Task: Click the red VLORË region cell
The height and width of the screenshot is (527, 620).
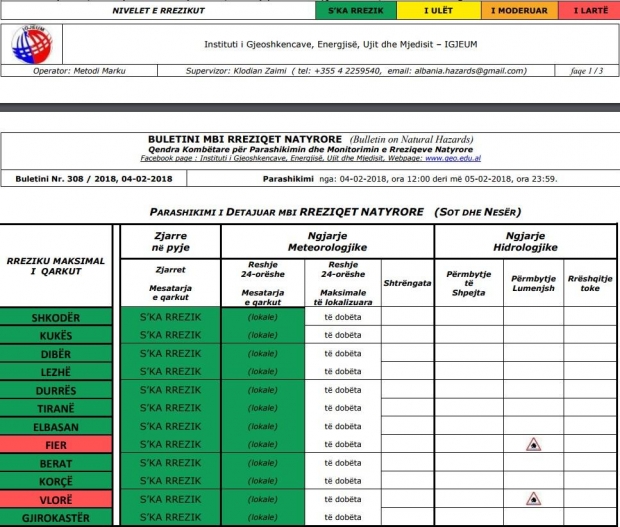Action: pos(56,498)
